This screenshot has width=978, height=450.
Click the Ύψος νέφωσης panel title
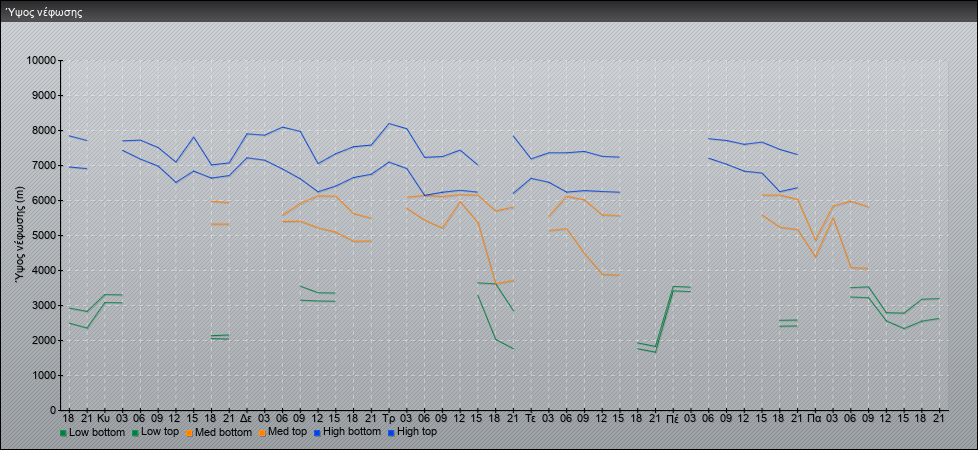click(x=44, y=12)
